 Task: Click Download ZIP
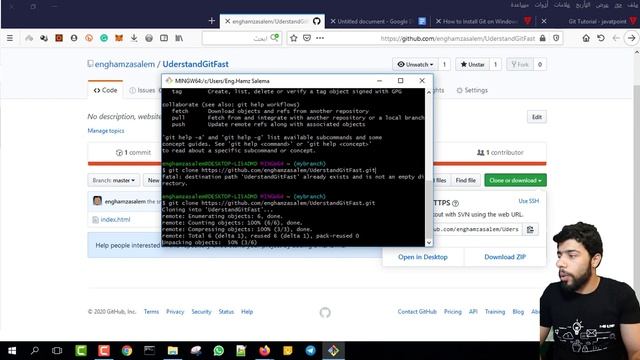pos(505,257)
